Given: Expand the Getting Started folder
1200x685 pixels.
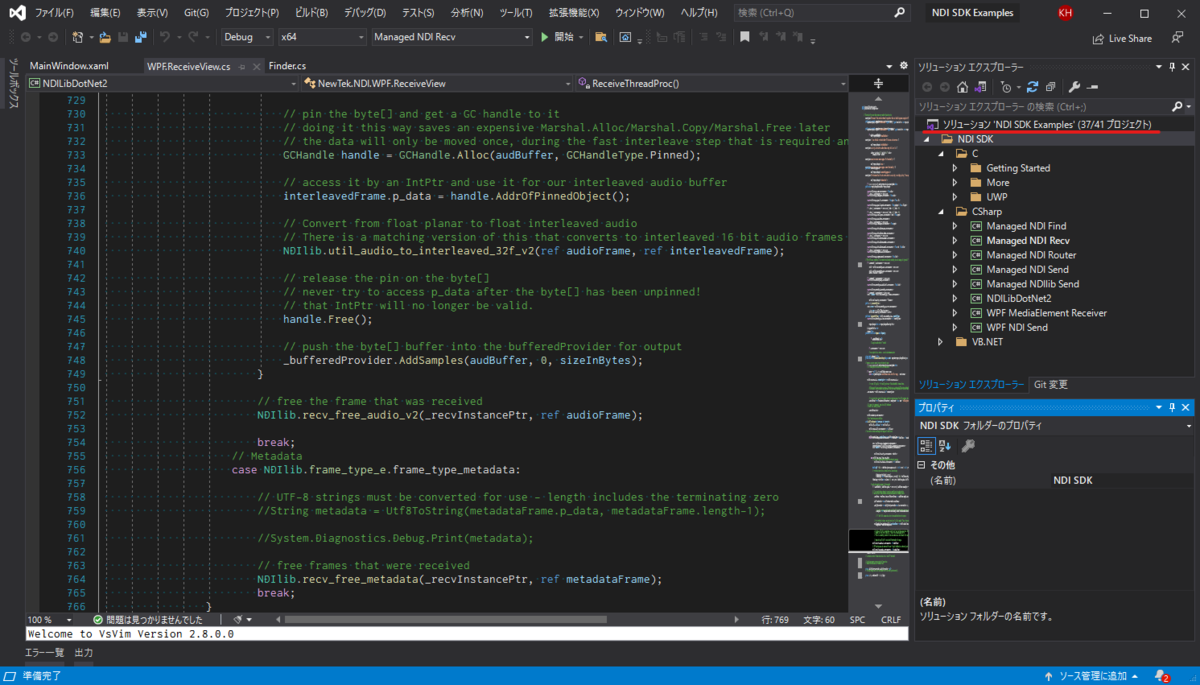Looking at the screenshot, I should click(955, 168).
